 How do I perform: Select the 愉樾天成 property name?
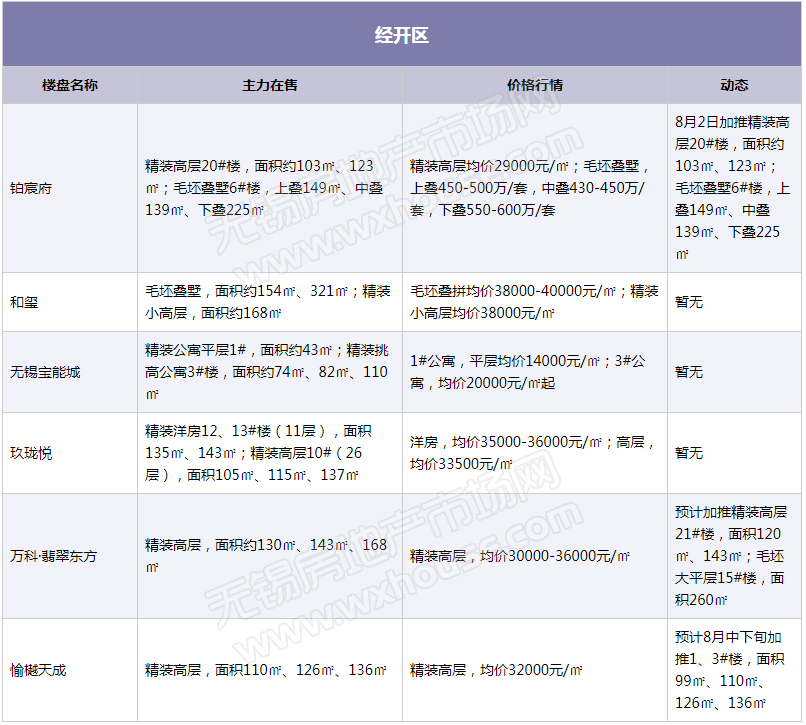pyautogui.click(x=38, y=670)
